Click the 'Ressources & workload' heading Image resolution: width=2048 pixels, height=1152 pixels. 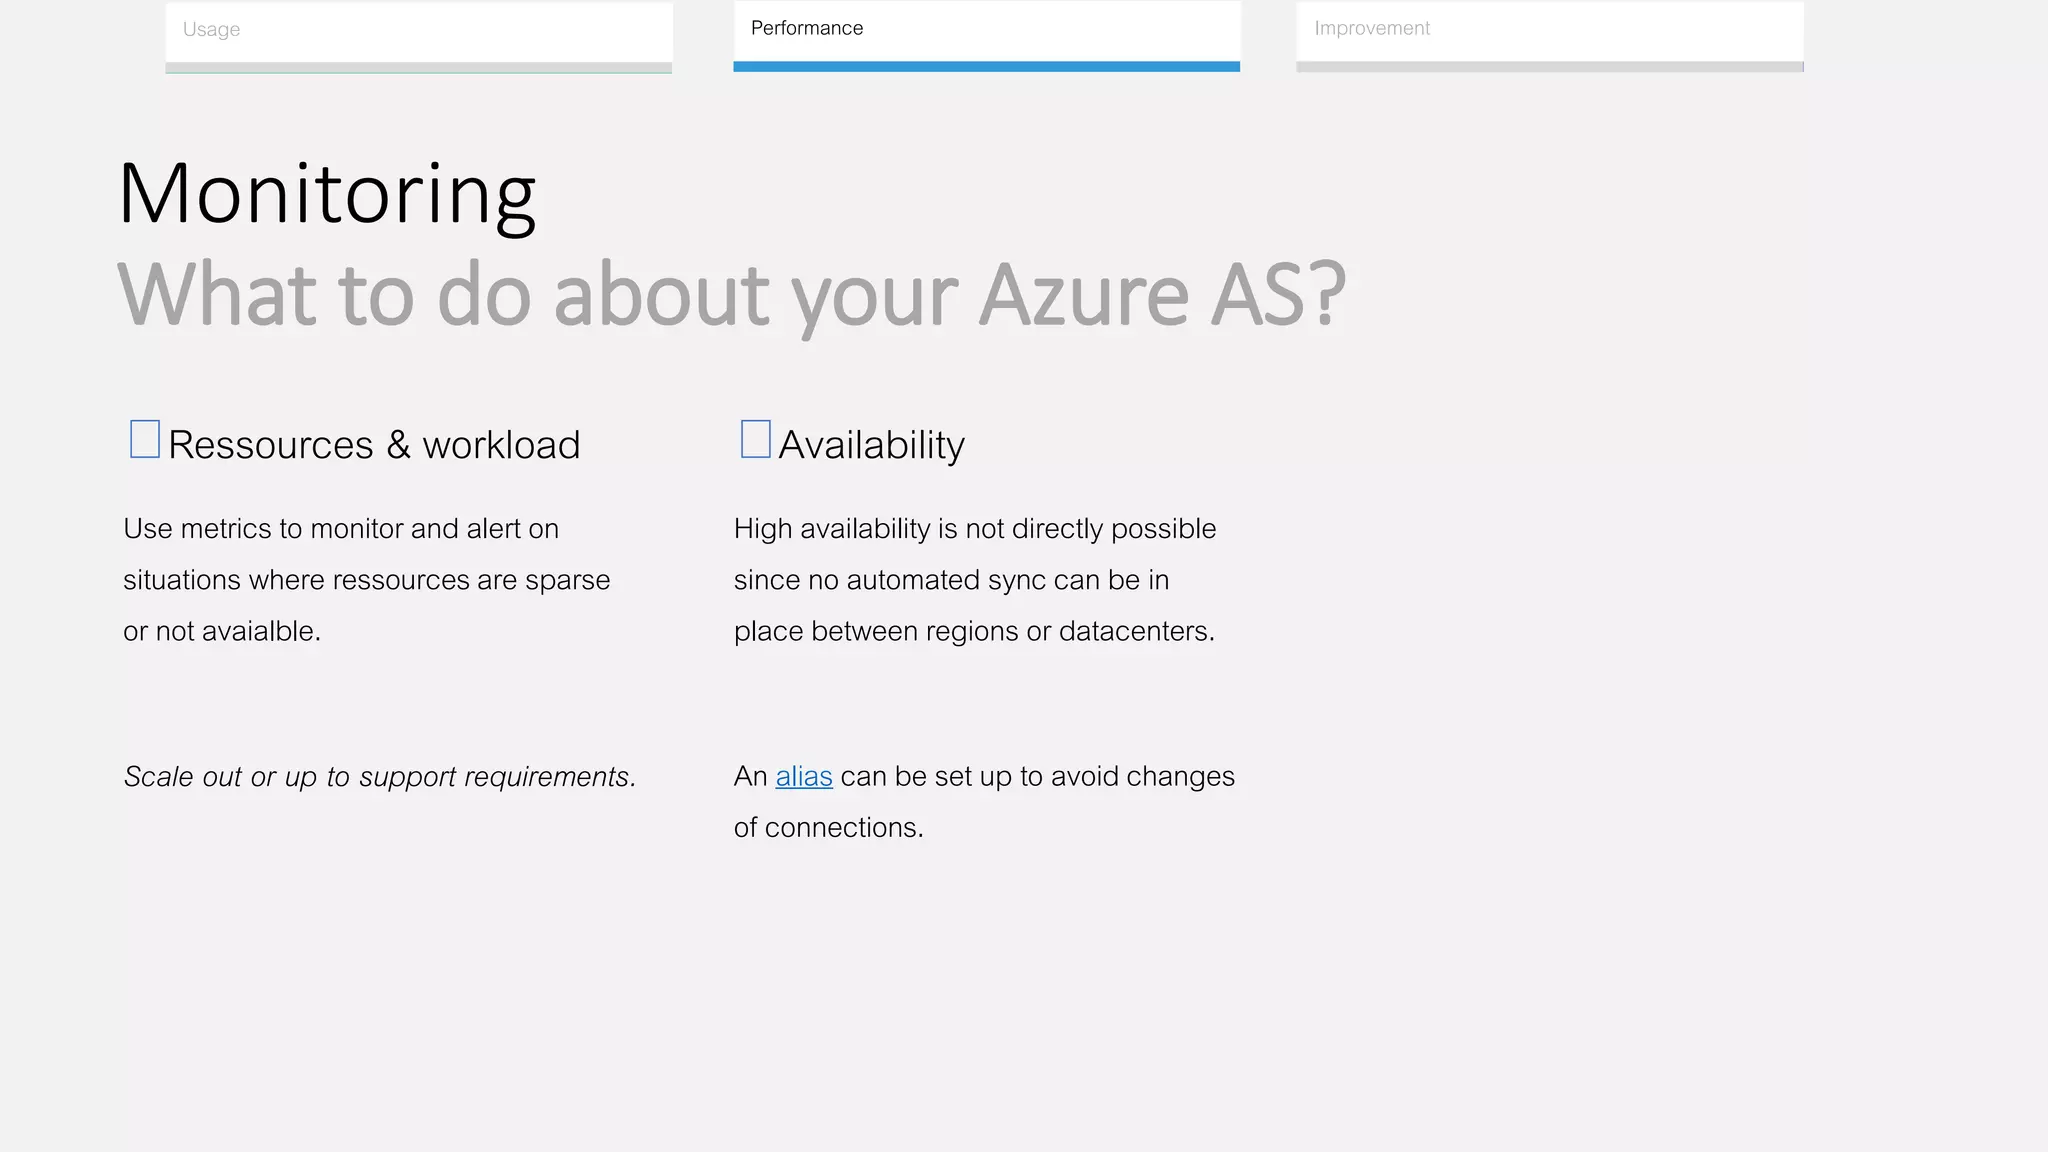(374, 445)
